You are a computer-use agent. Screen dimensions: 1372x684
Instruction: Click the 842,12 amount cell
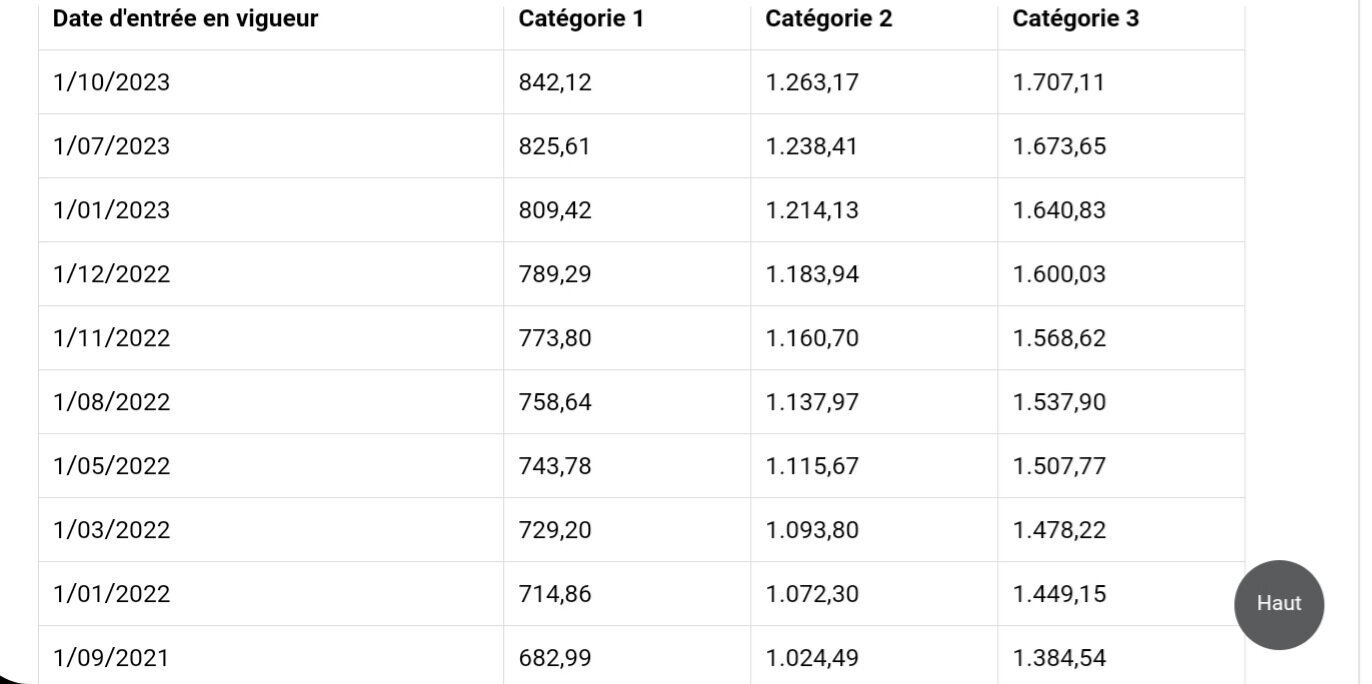pyautogui.click(x=555, y=82)
